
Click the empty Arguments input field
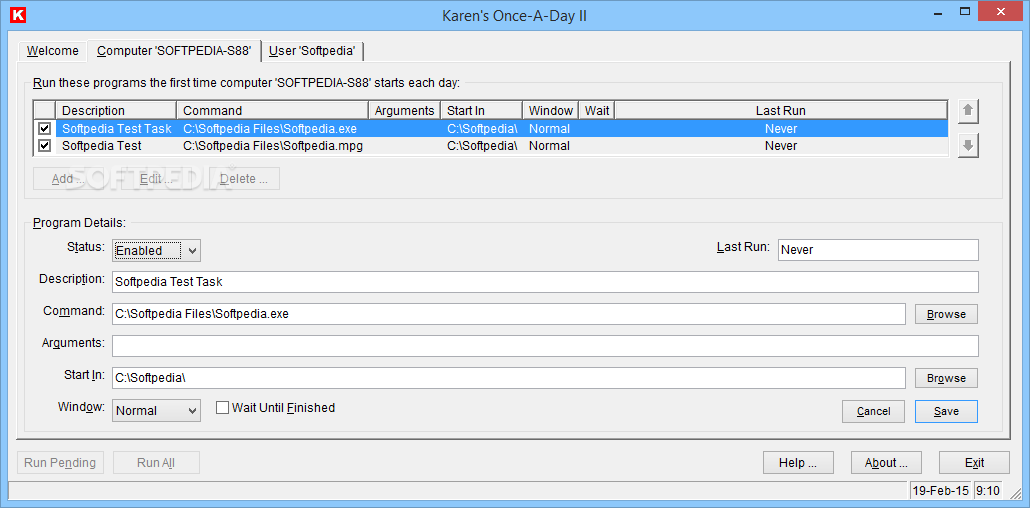pos(545,346)
